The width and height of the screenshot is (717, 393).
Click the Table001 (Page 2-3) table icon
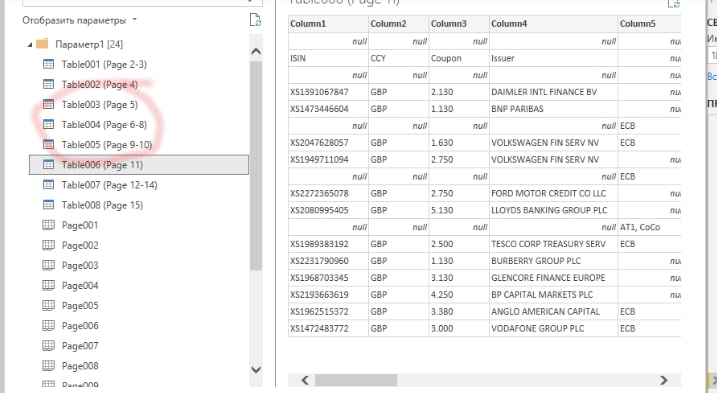coord(48,64)
